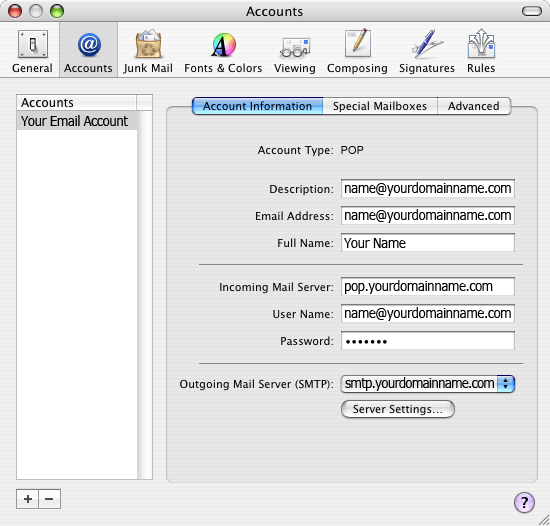Select the Account Information tab
The width and height of the screenshot is (550, 526).
tap(257, 106)
